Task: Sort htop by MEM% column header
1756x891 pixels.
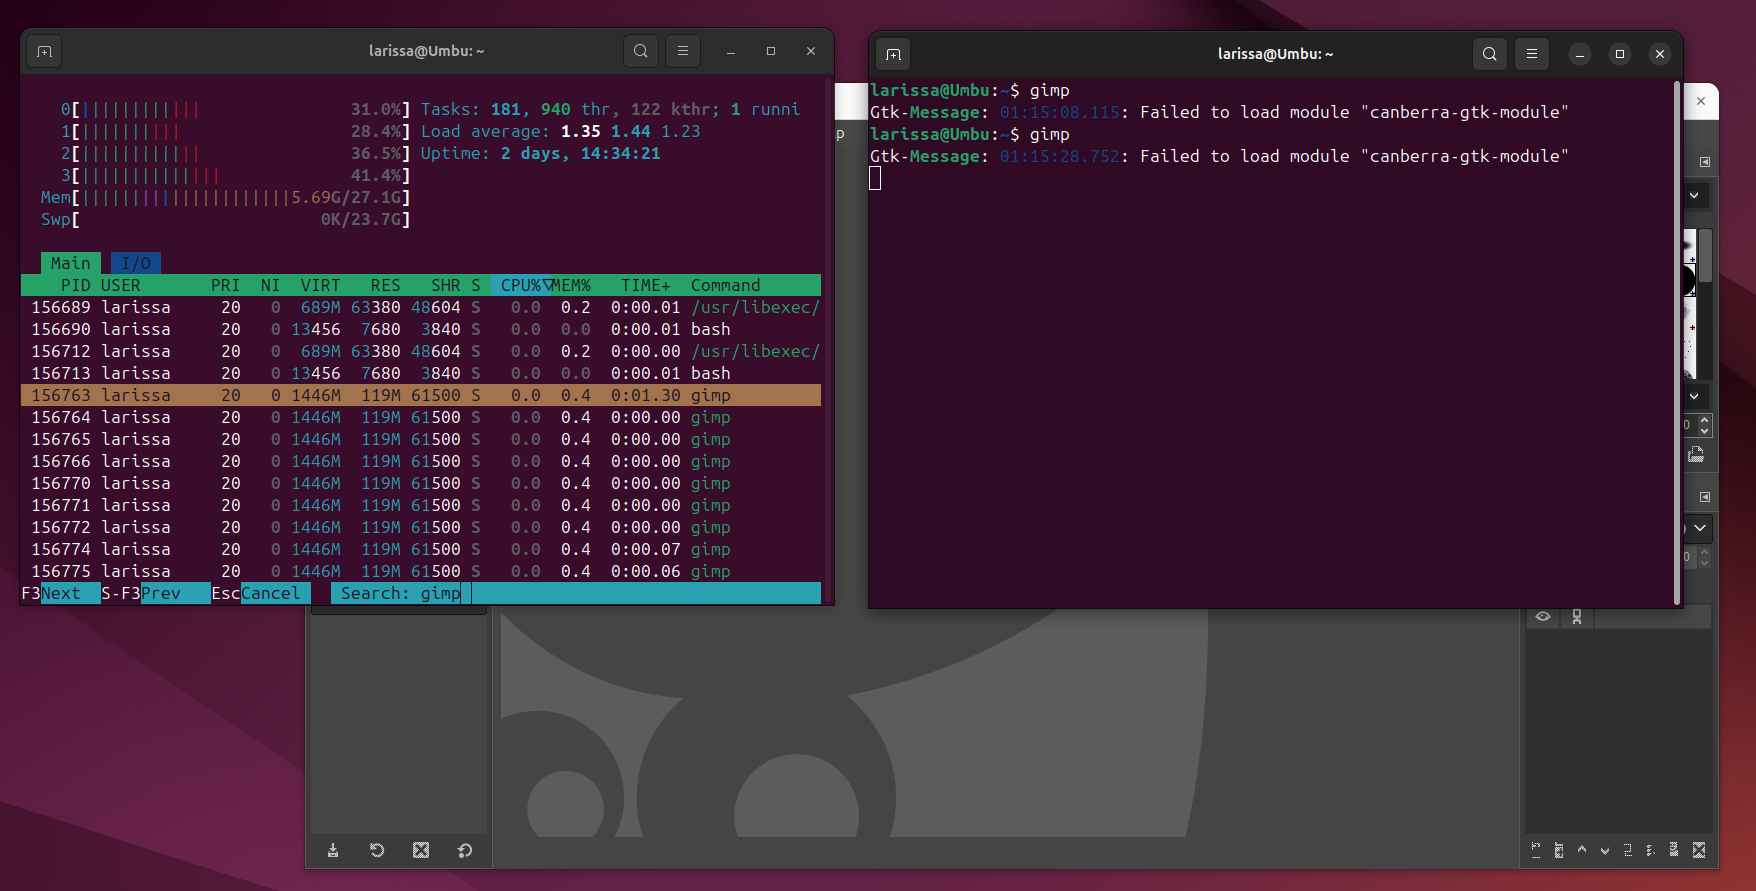Action: [x=572, y=285]
